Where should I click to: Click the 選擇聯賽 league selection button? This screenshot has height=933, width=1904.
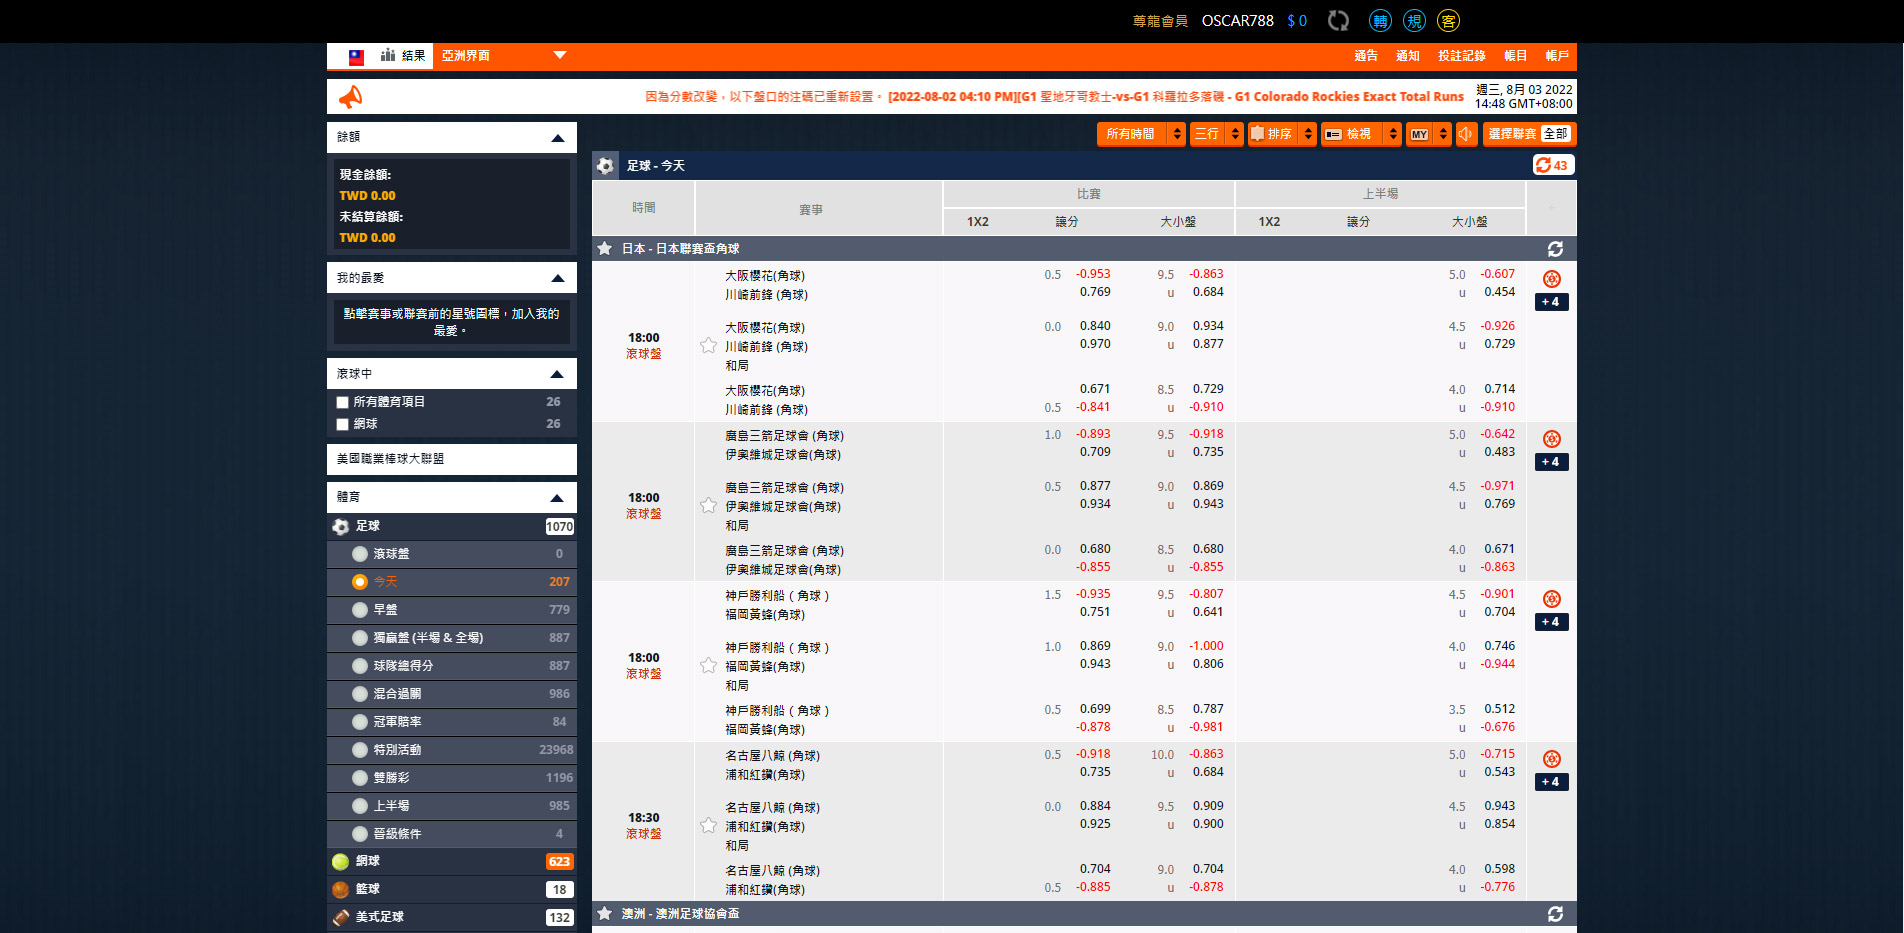[x=1528, y=134]
